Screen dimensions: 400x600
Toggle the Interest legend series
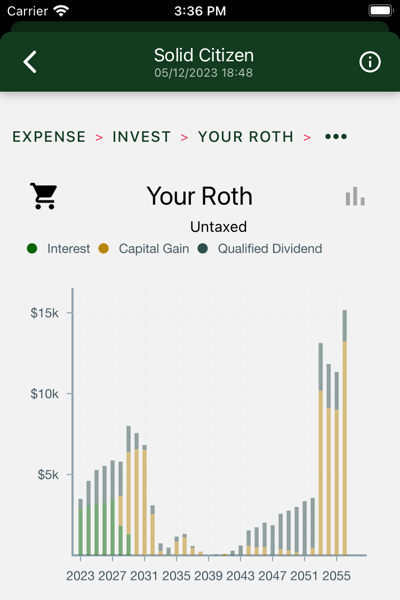tap(59, 249)
